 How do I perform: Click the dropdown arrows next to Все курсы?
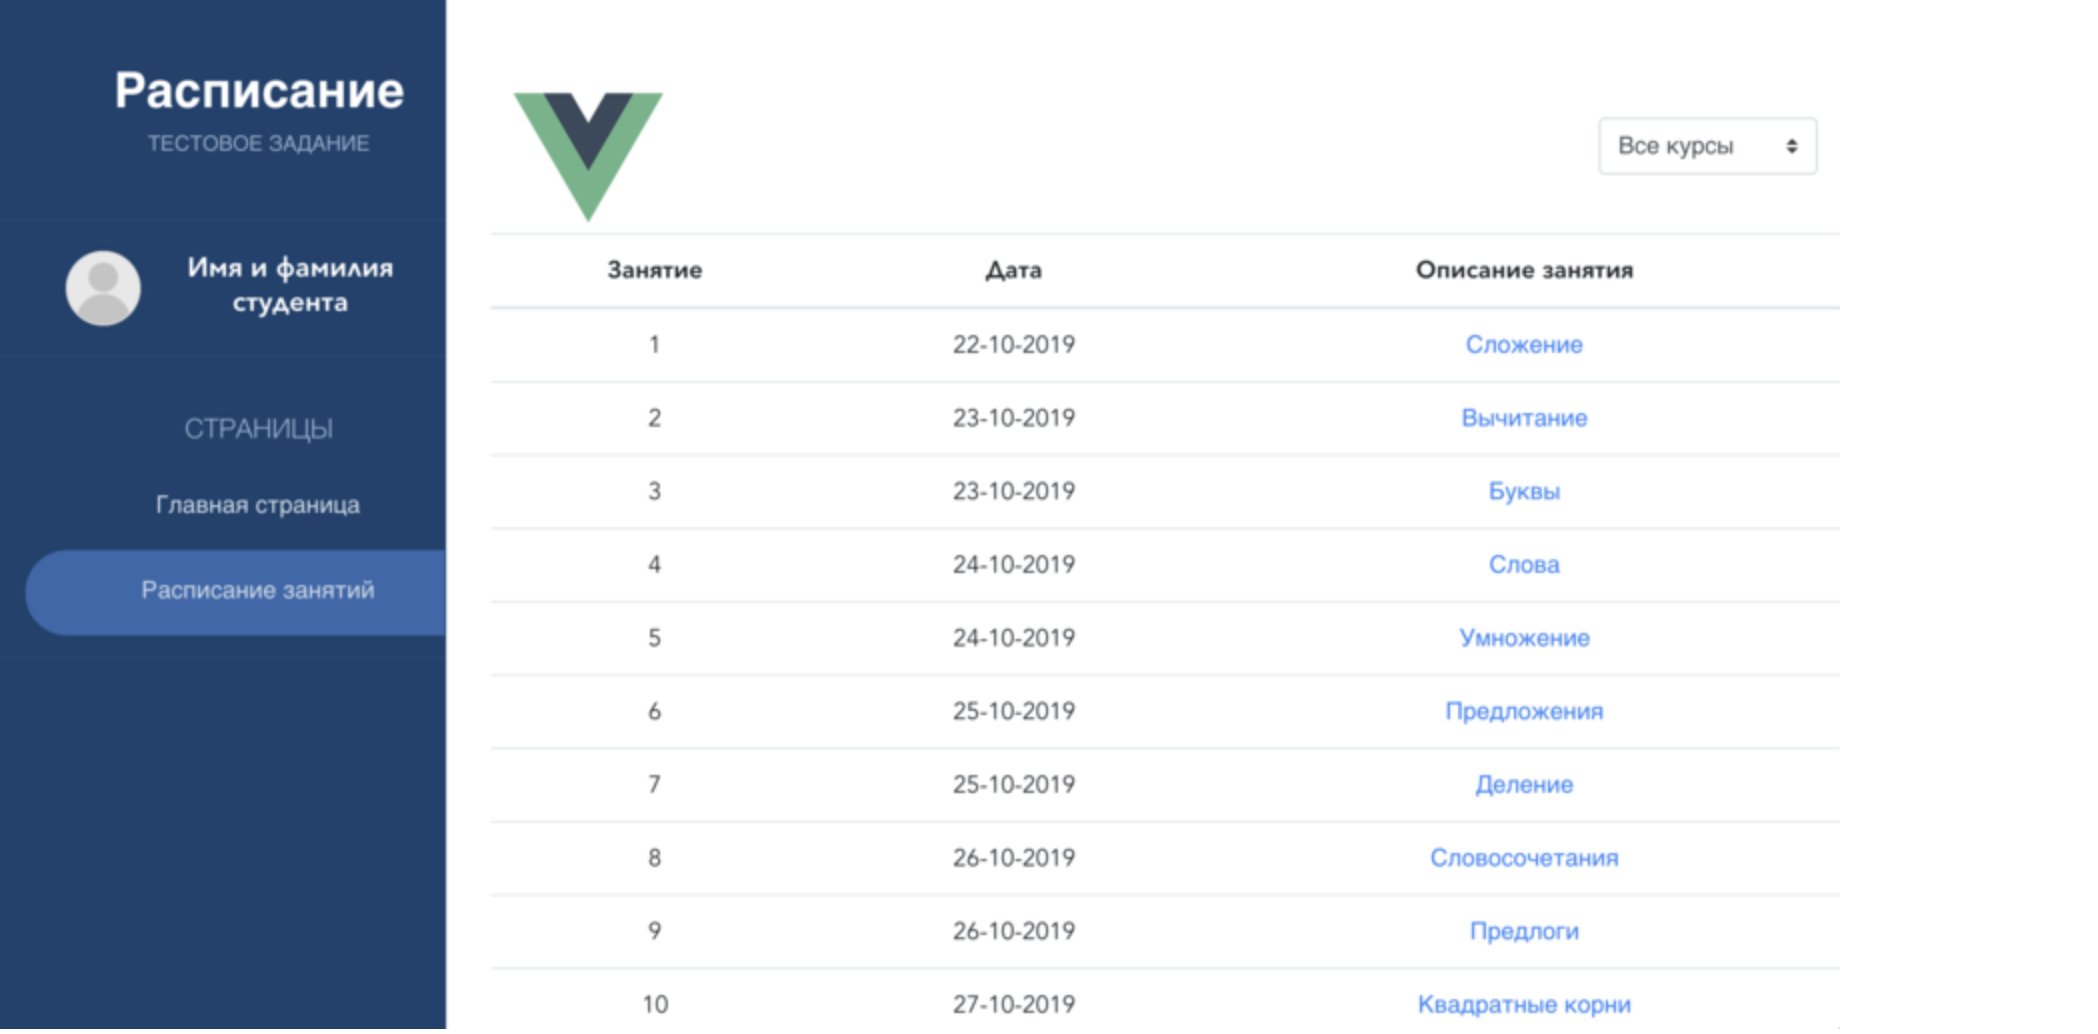(1791, 145)
